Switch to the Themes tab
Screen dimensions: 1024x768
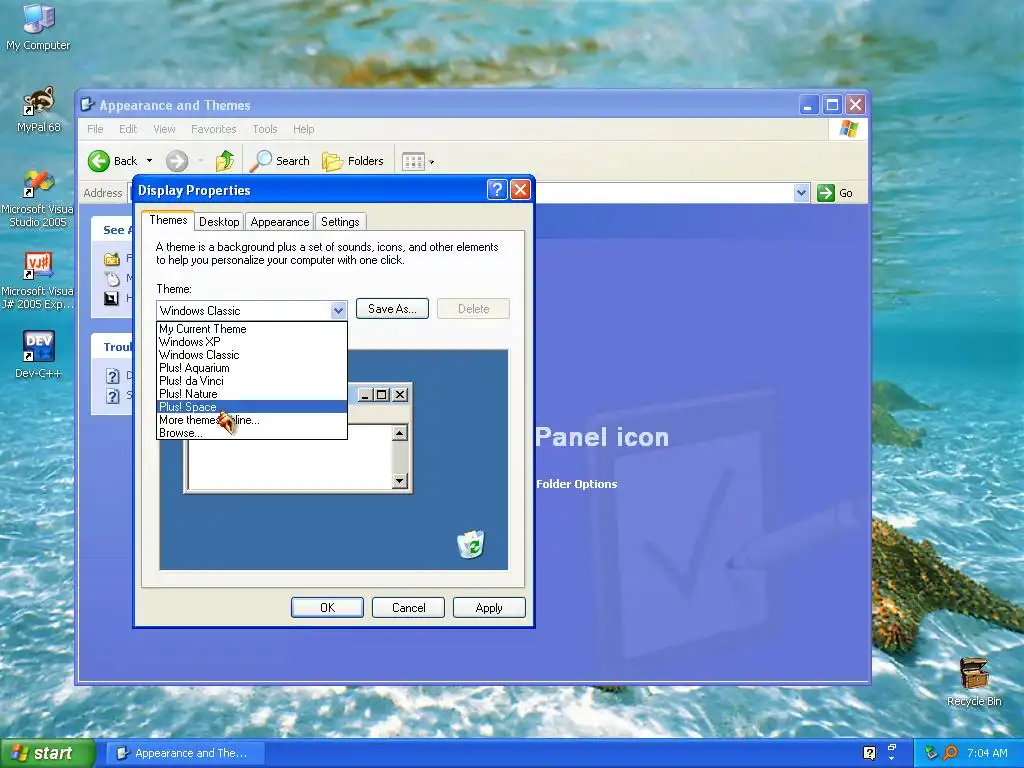click(168, 220)
